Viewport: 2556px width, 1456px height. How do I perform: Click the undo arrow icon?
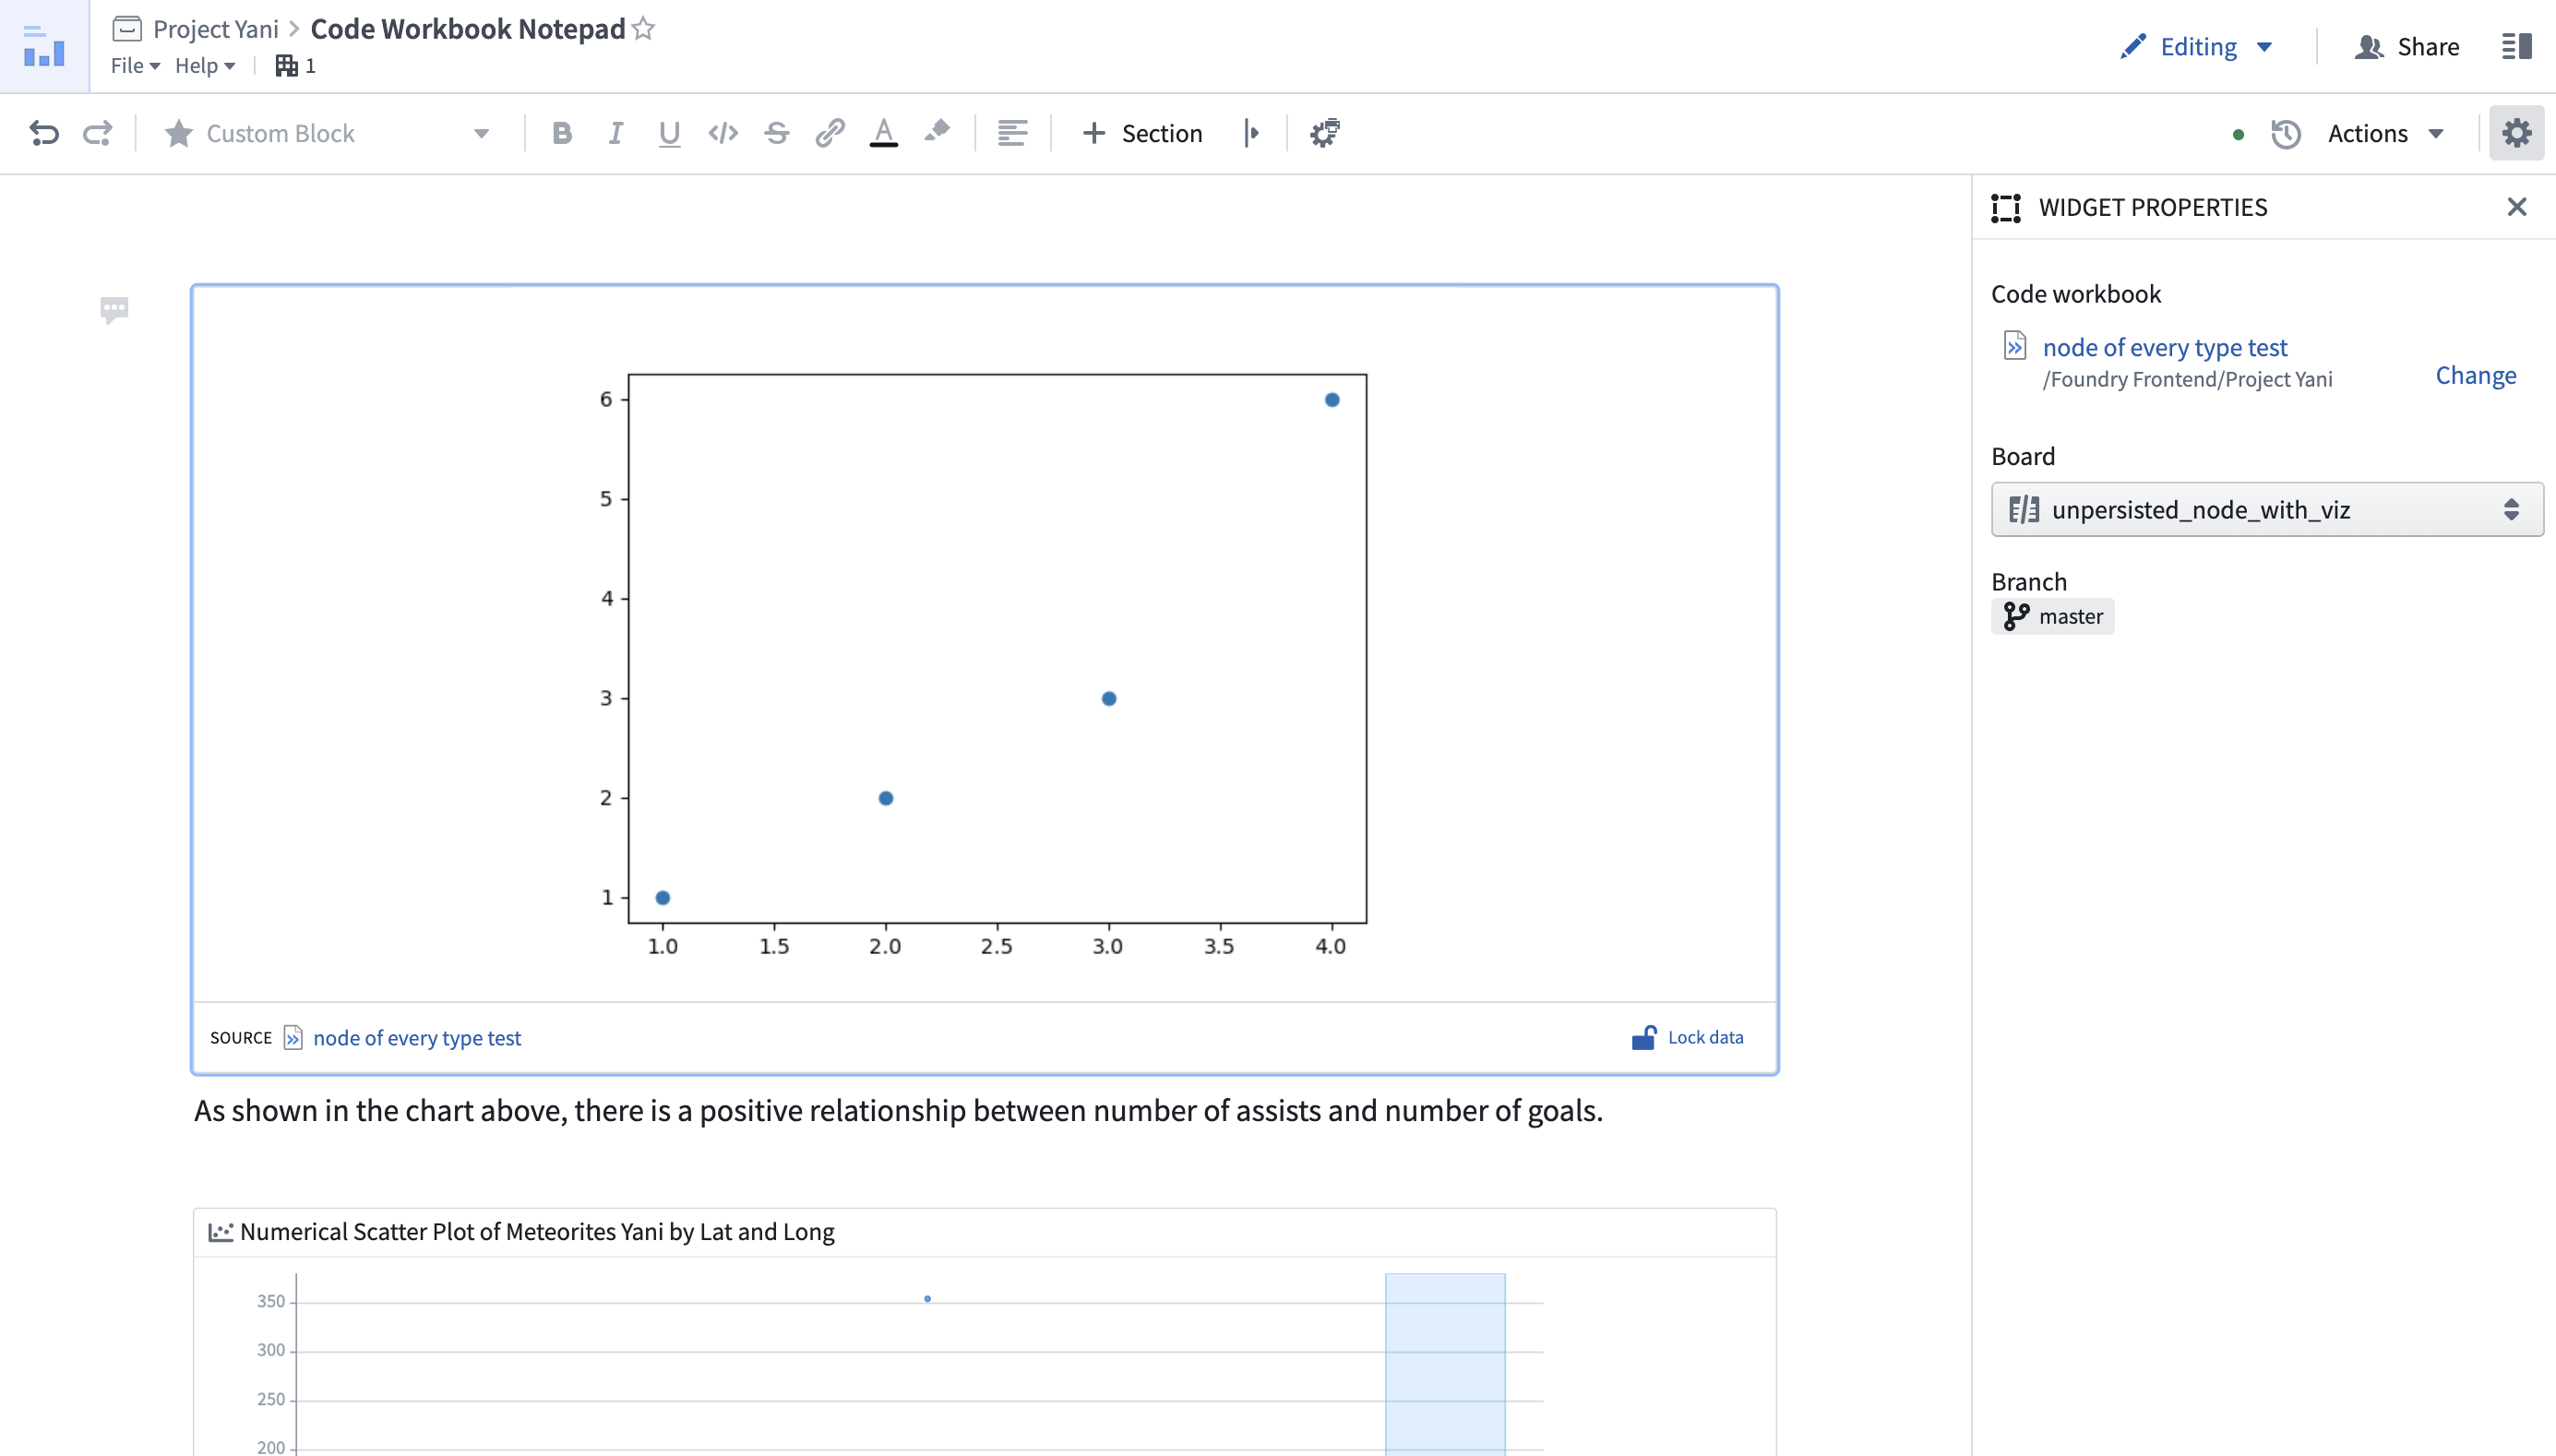[44, 133]
